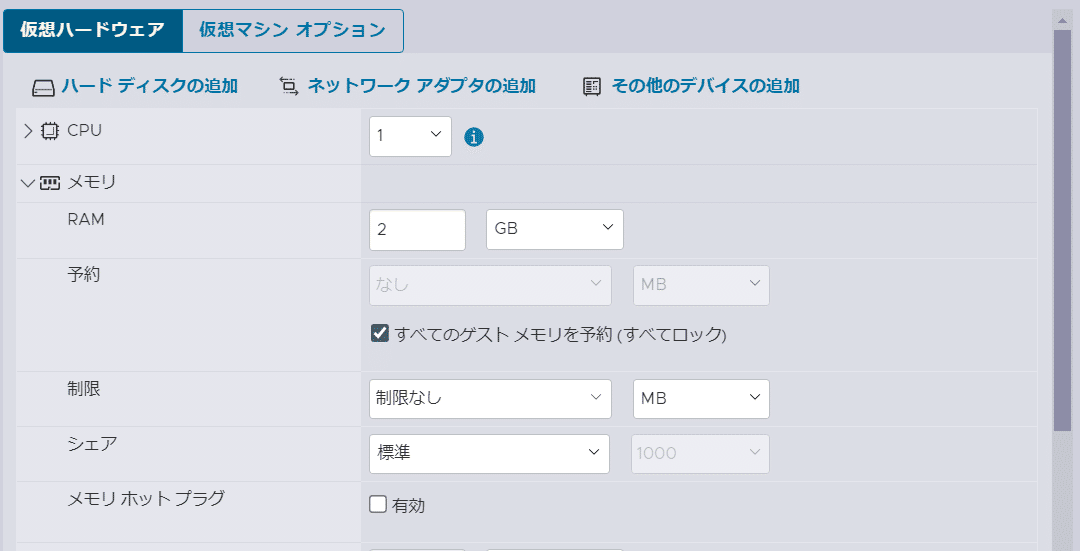Click into the RAM value field
Image resolution: width=1080 pixels, height=551 pixels.
pyautogui.click(x=417, y=230)
